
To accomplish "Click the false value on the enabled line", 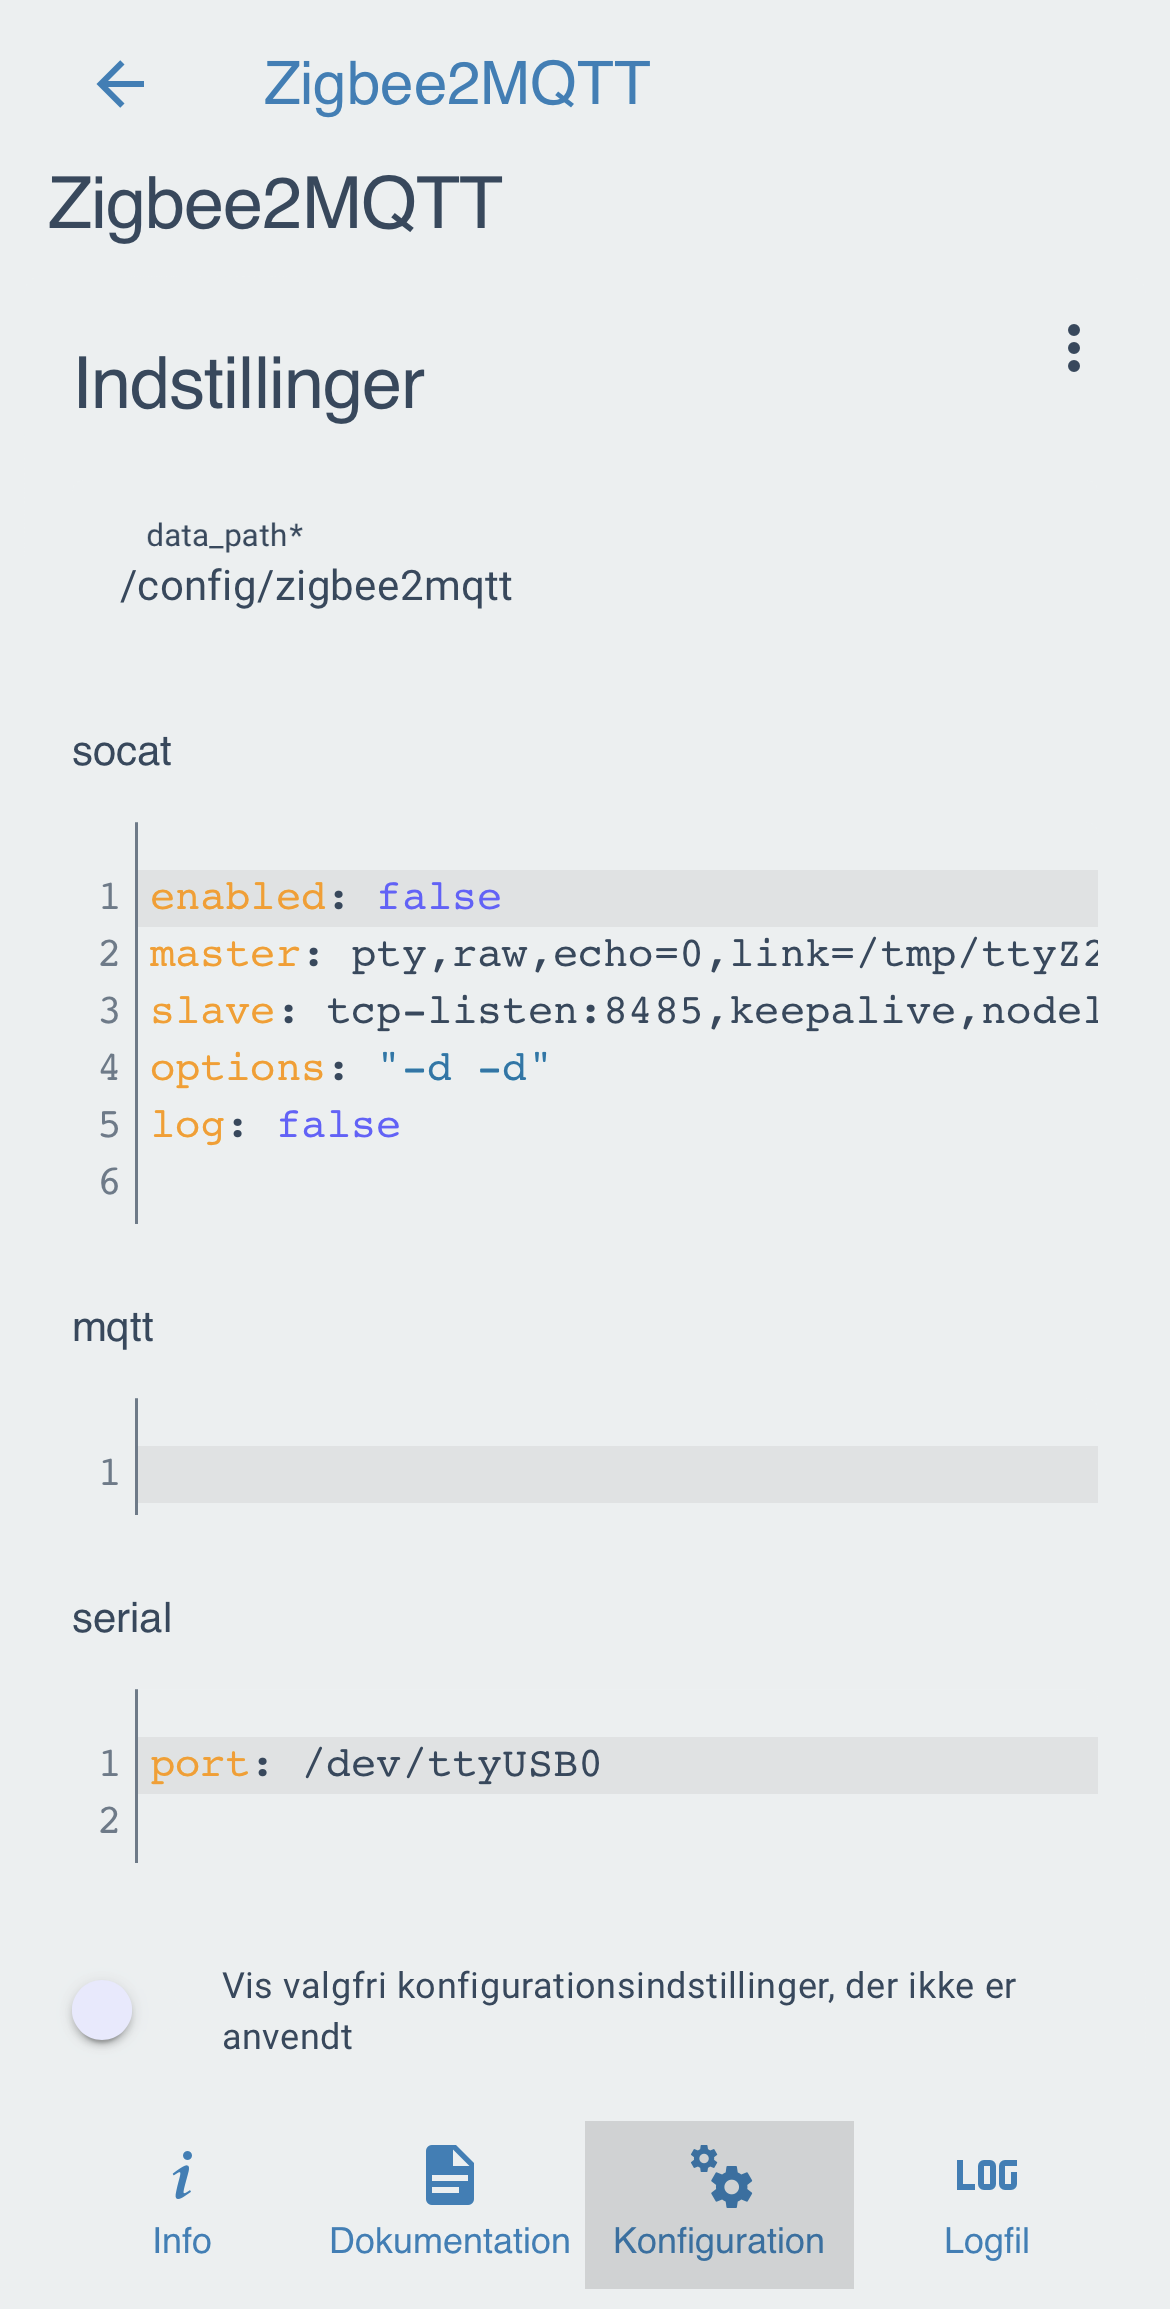I will 438,896.
